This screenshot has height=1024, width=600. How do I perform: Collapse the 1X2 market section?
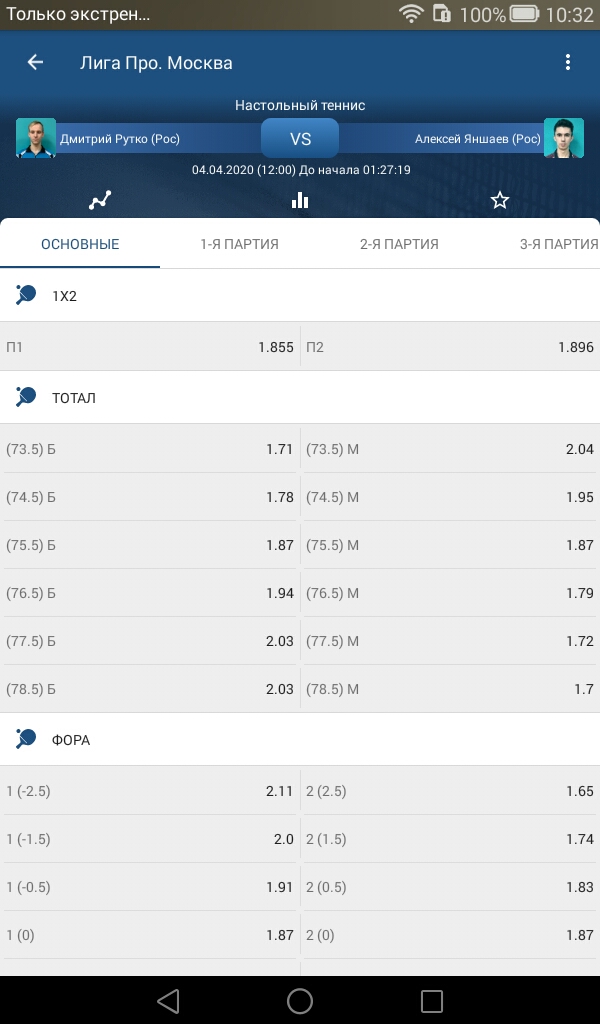300,296
